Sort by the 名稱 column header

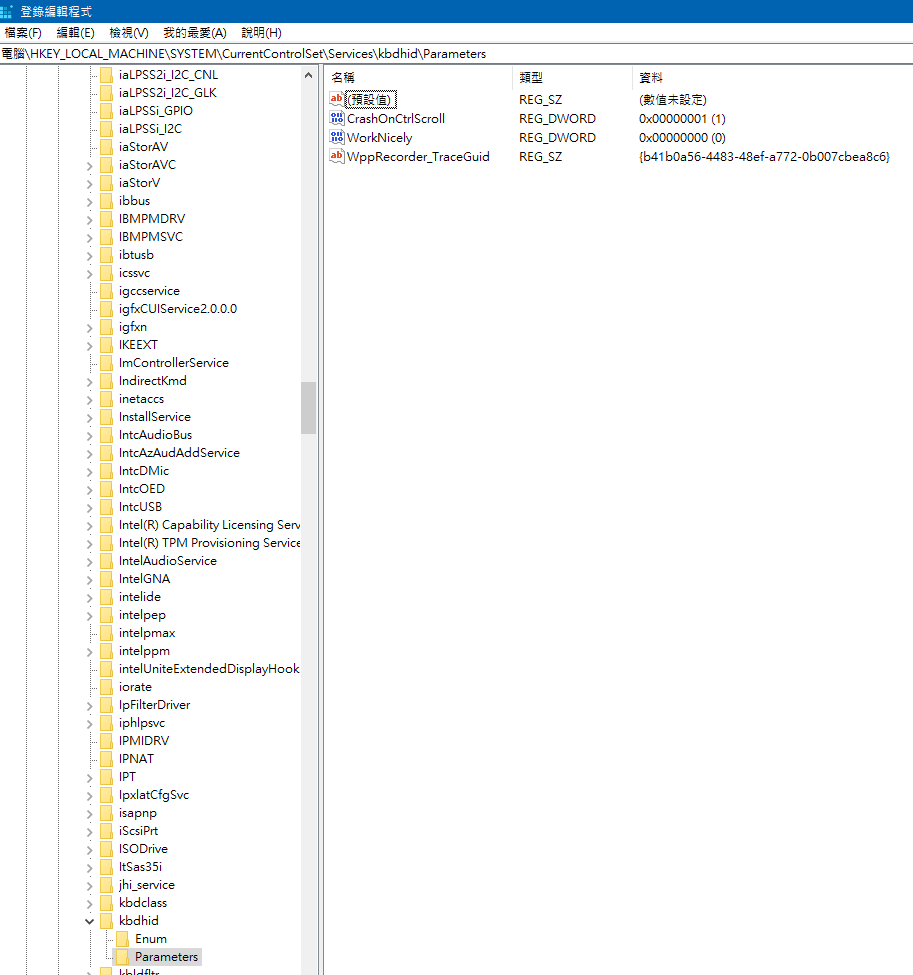(x=343, y=77)
